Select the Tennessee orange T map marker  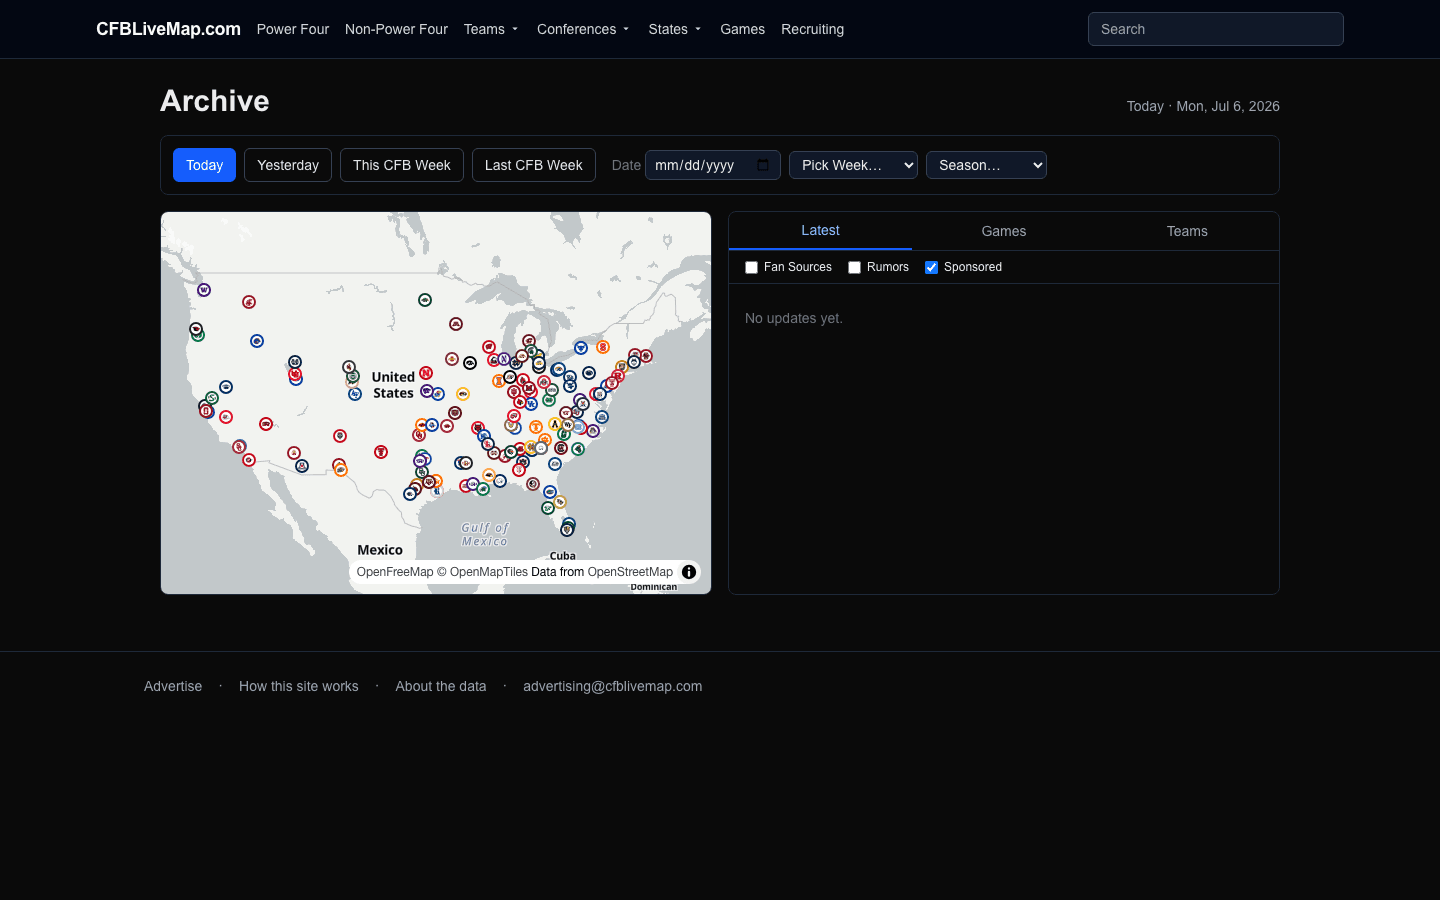tap(536, 427)
